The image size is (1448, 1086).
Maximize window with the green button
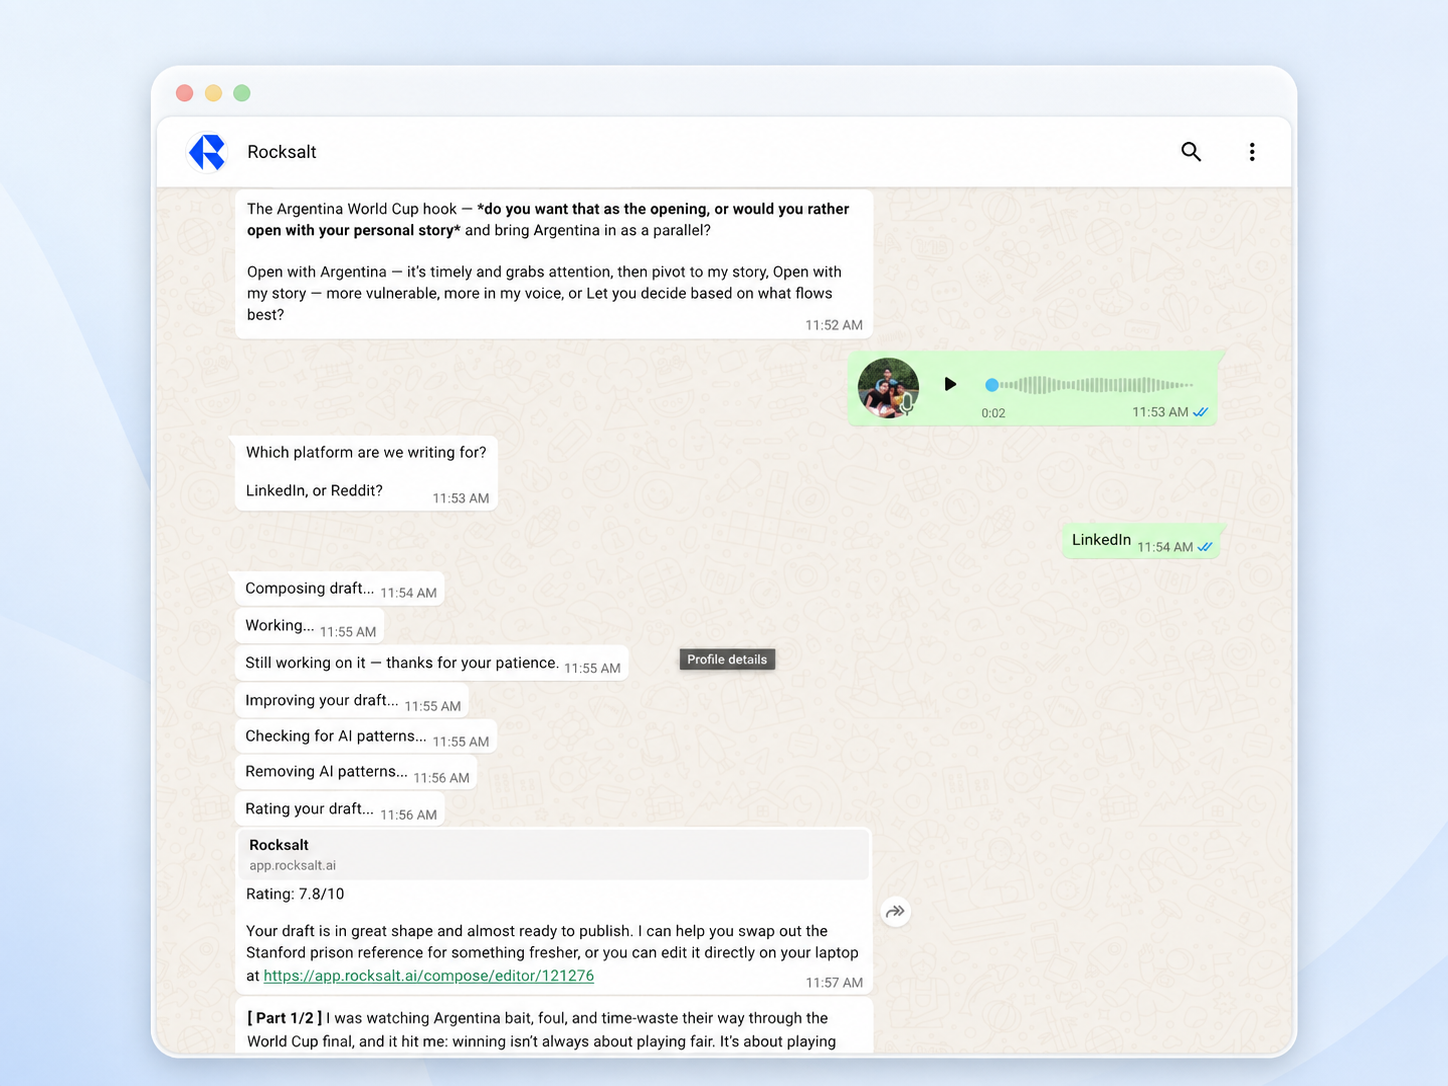(x=242, y=93)
